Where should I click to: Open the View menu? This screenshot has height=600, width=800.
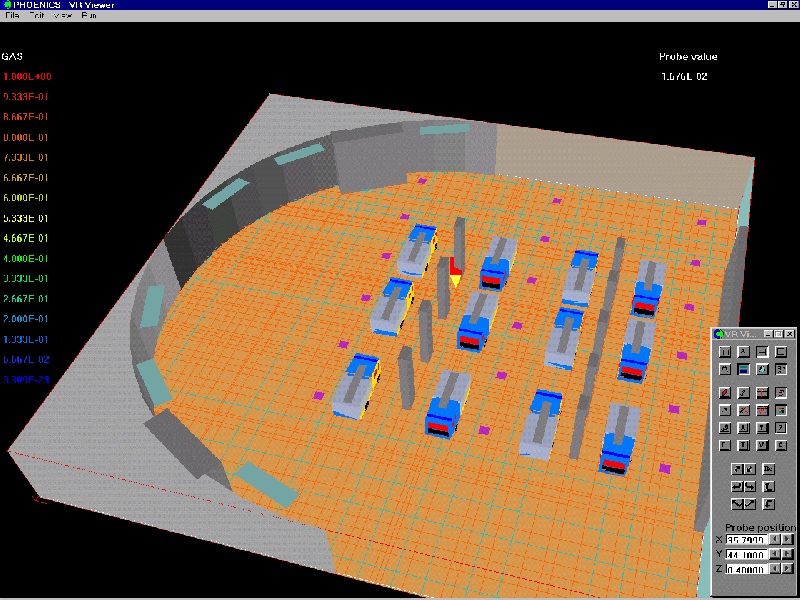(63, 17)
